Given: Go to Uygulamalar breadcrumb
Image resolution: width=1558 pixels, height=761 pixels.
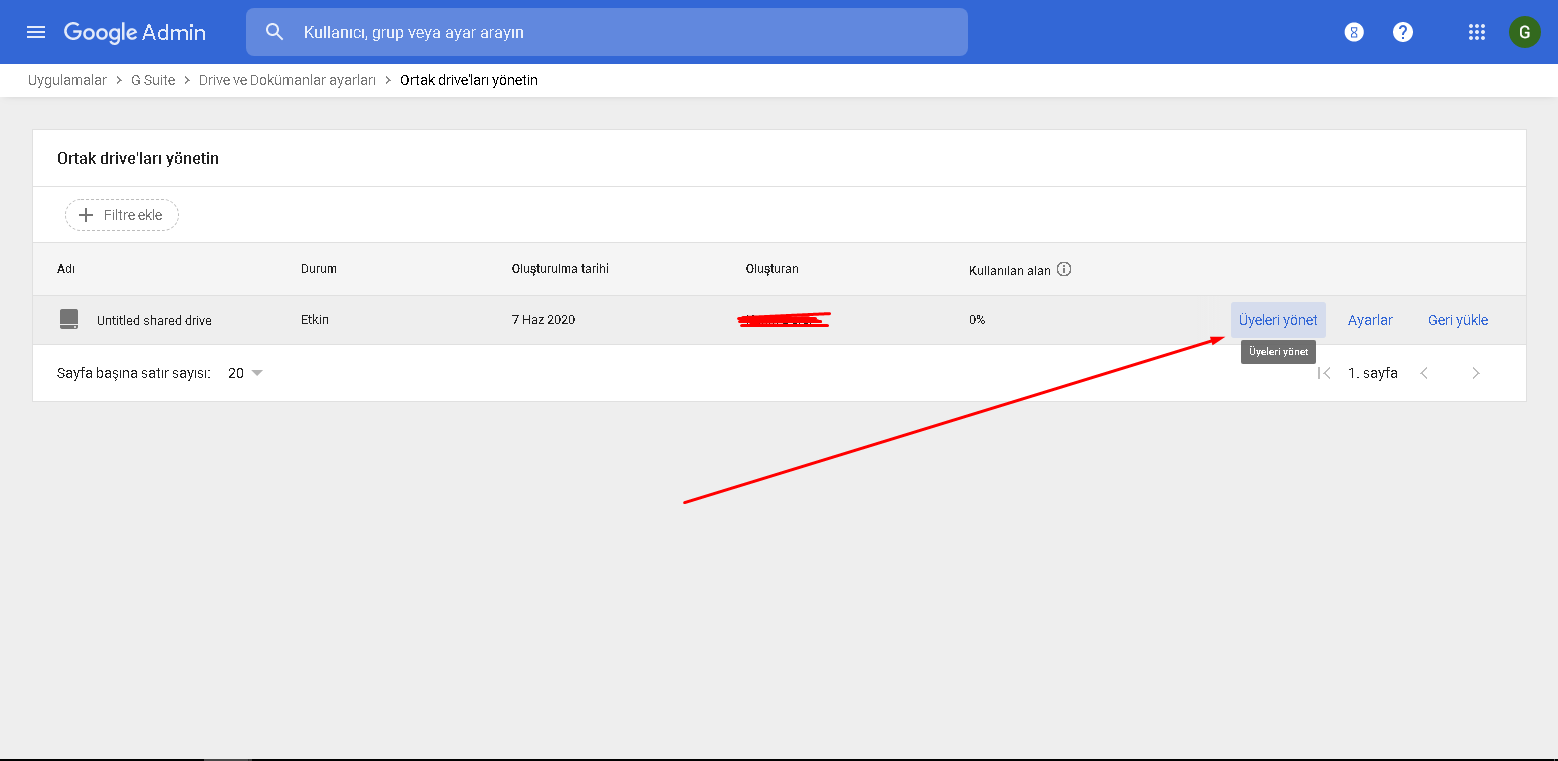Looking at the screenshot, I should pos(67,80).
